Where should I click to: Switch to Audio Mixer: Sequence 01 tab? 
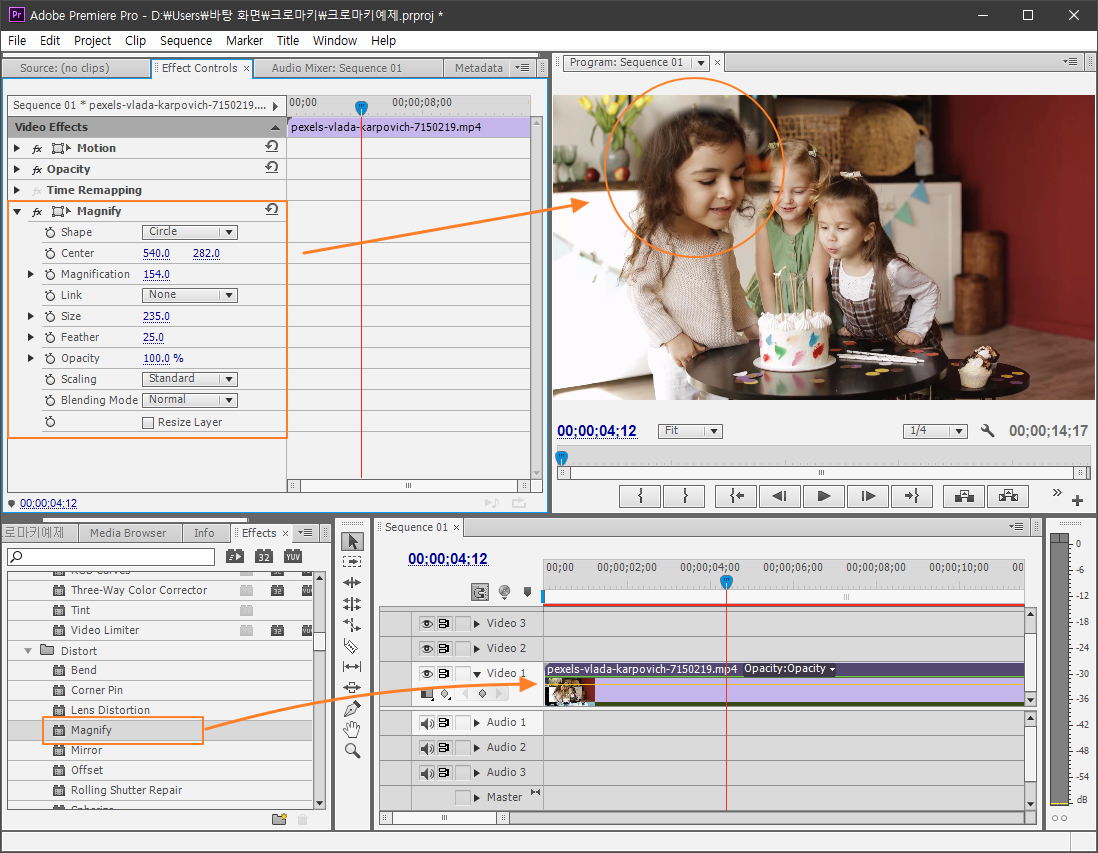(x=336, y=68)
